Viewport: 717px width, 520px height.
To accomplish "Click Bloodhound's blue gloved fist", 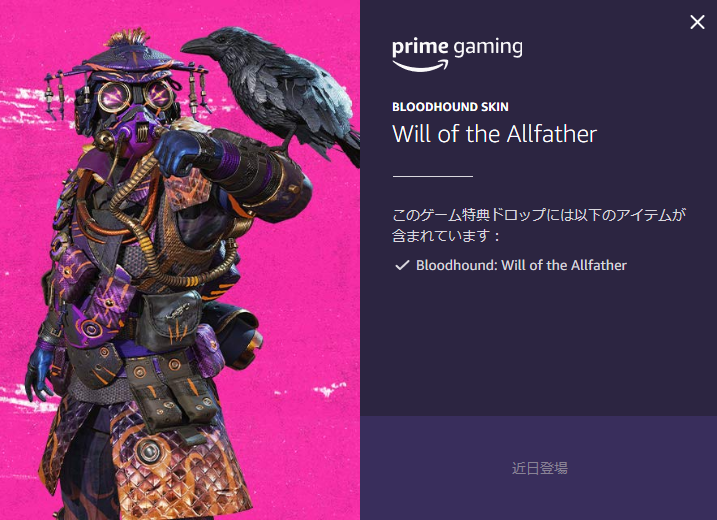I will [177, 152].
